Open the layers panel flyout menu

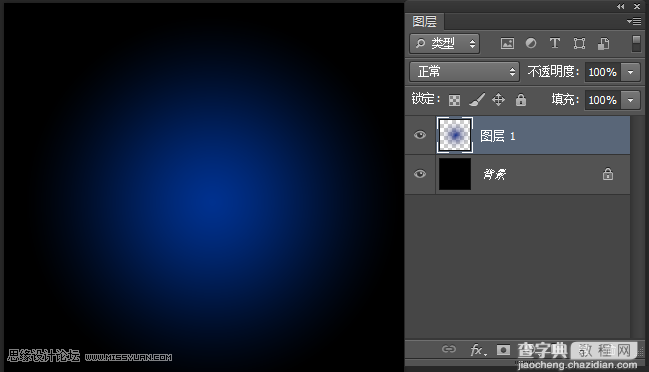[634, 21]
